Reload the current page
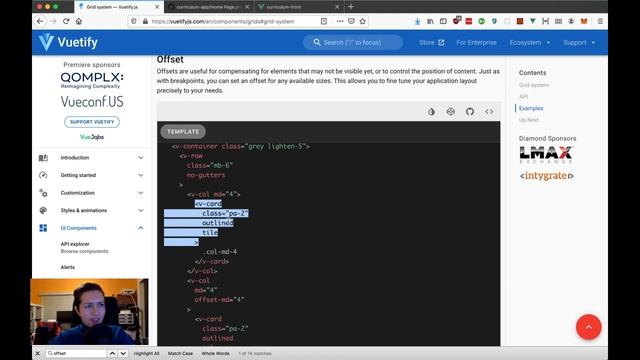The height and width of the screenshot is (360, 640). (x=66, y=21)
